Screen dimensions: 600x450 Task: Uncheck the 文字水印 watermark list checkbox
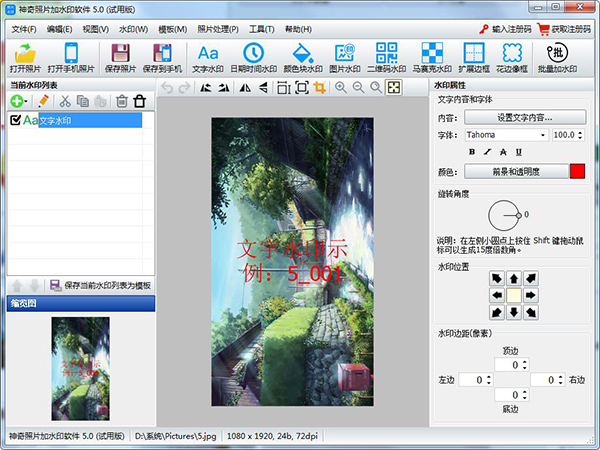click(x=15, y=120)
